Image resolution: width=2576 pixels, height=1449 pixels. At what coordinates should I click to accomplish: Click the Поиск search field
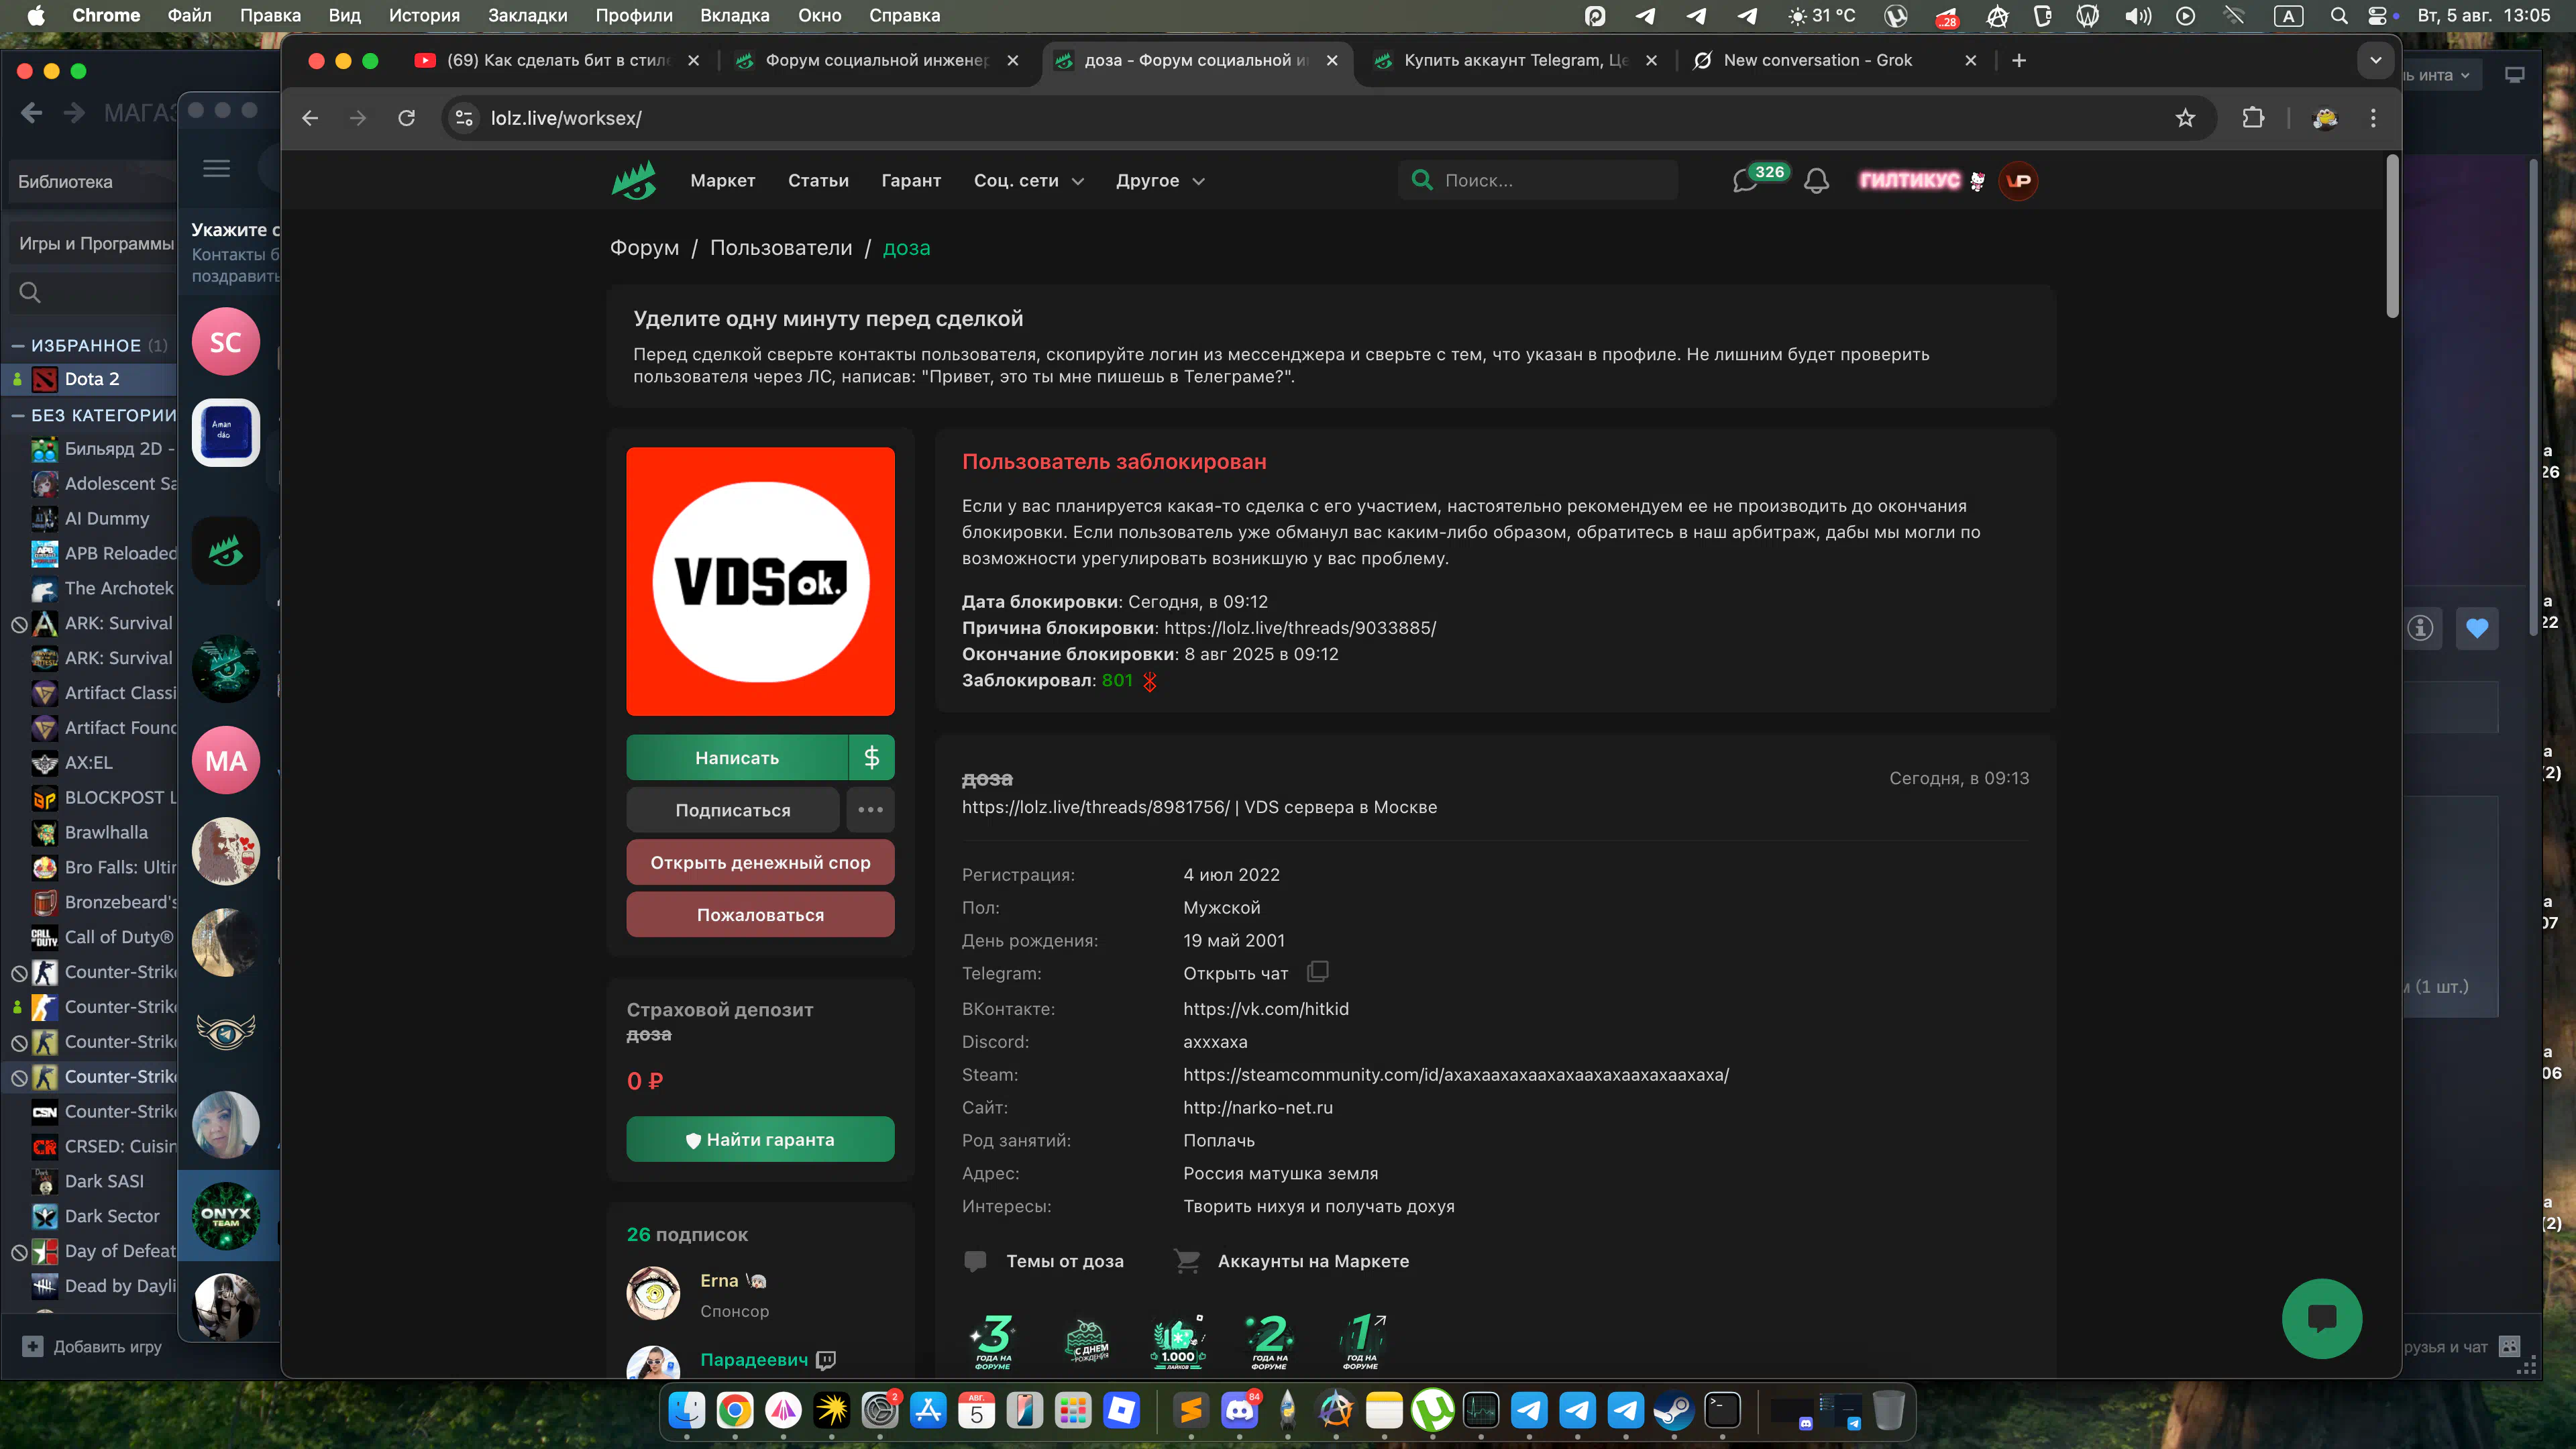1538,181
